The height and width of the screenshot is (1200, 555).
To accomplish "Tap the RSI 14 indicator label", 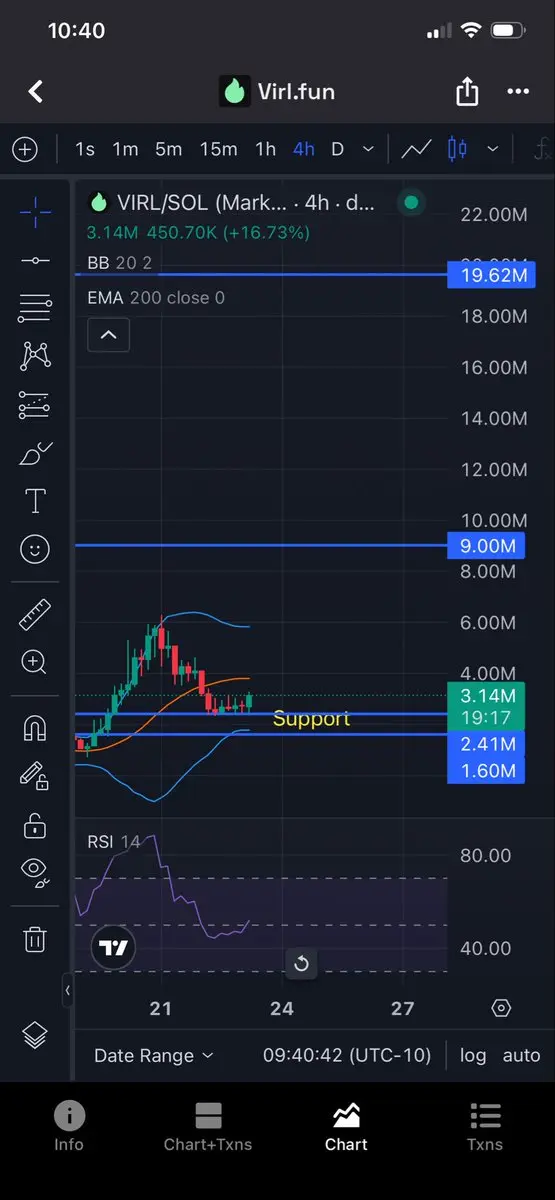I will click(x=113, y=842).
